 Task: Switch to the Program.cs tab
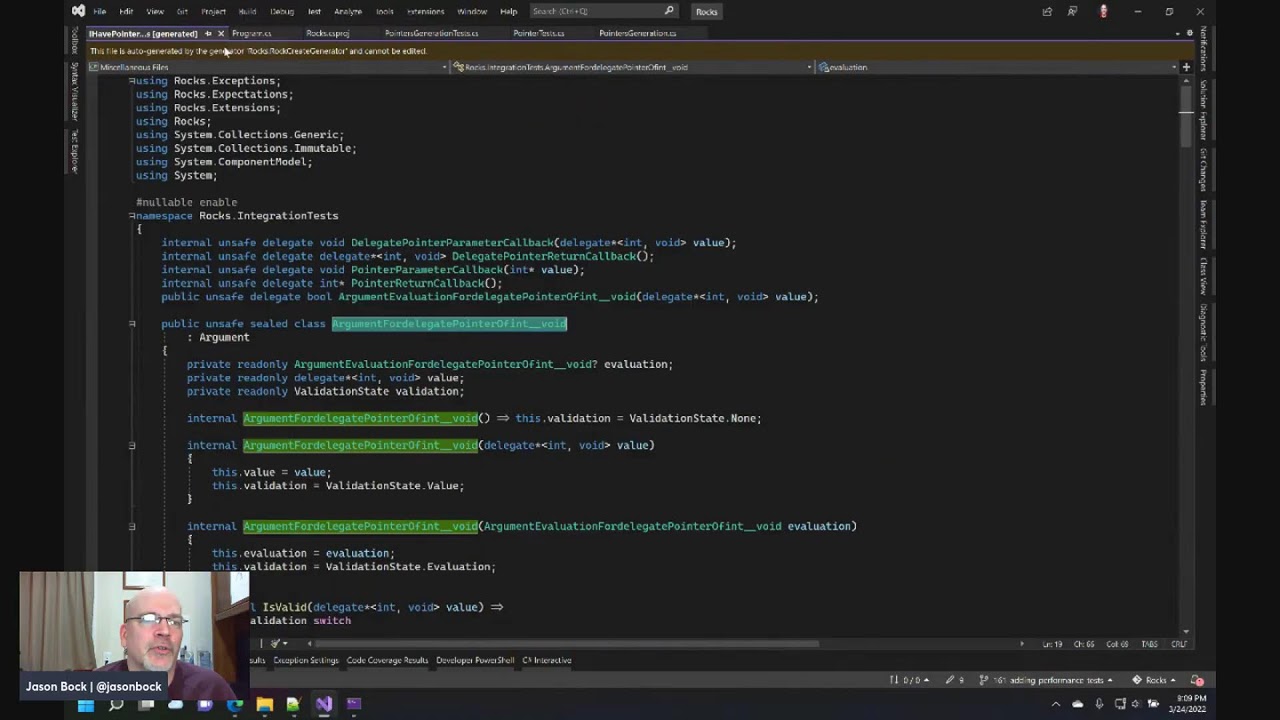(251, 33)
